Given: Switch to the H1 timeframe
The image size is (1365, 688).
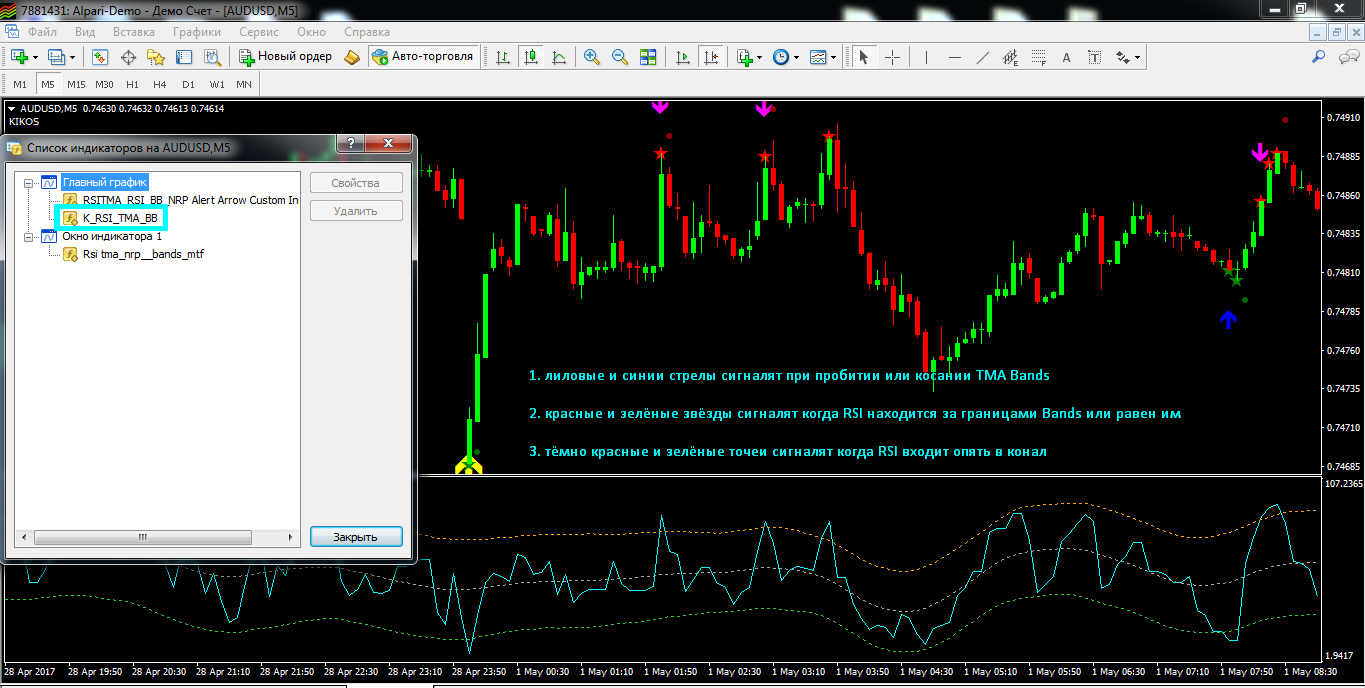Looking at the screenshot, I should [x=133, y=84].
